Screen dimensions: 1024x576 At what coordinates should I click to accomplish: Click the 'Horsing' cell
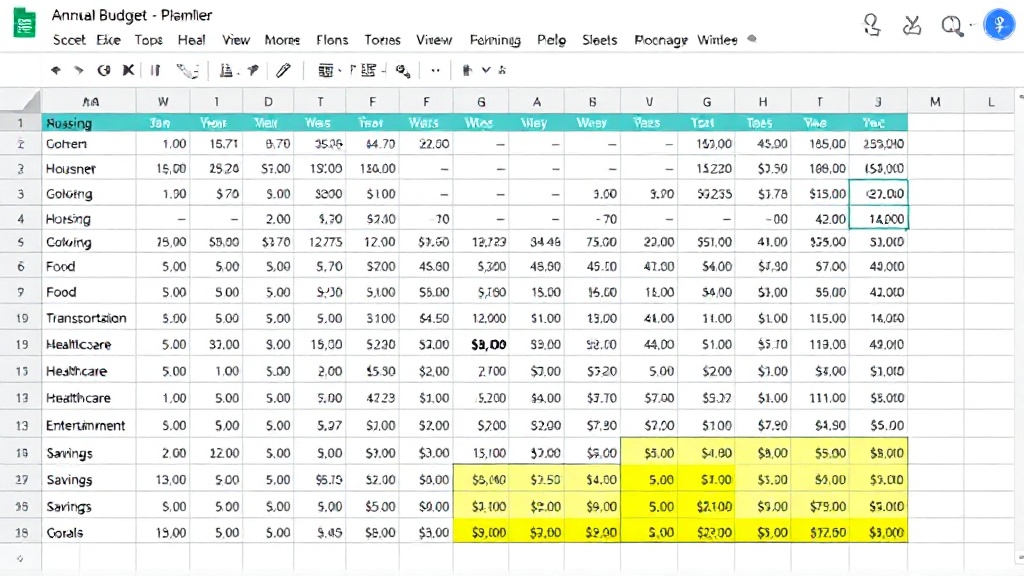pyautogui.click(x=89, y=219)
